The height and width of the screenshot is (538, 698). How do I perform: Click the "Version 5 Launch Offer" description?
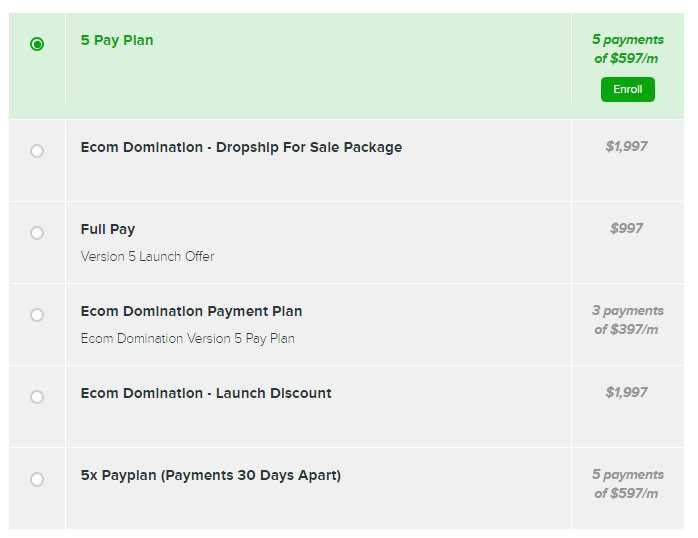coord(147,256)
